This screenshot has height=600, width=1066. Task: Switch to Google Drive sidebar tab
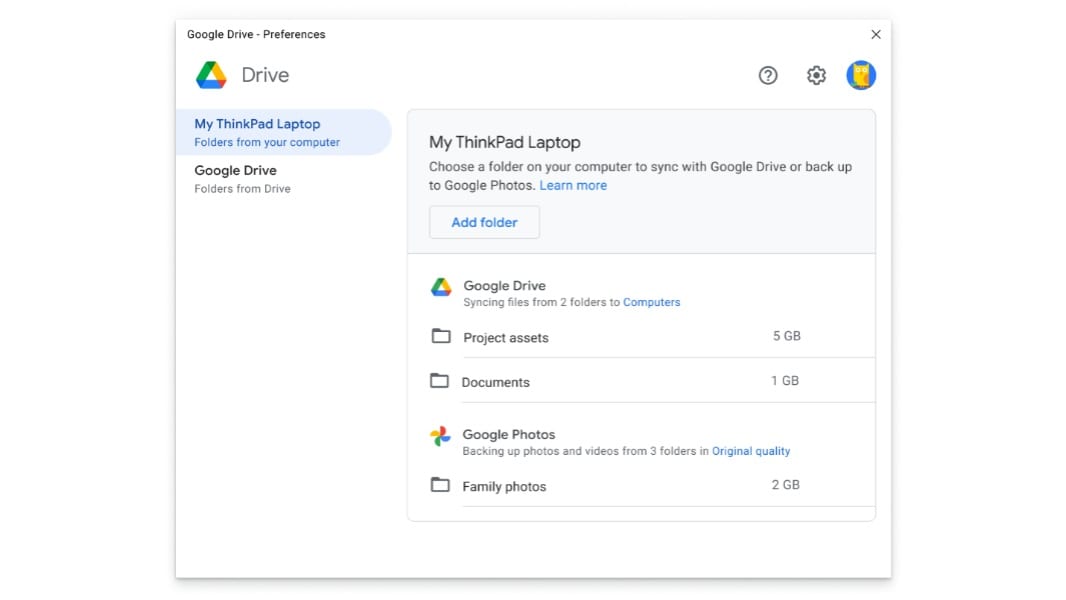tap(283, 178)
